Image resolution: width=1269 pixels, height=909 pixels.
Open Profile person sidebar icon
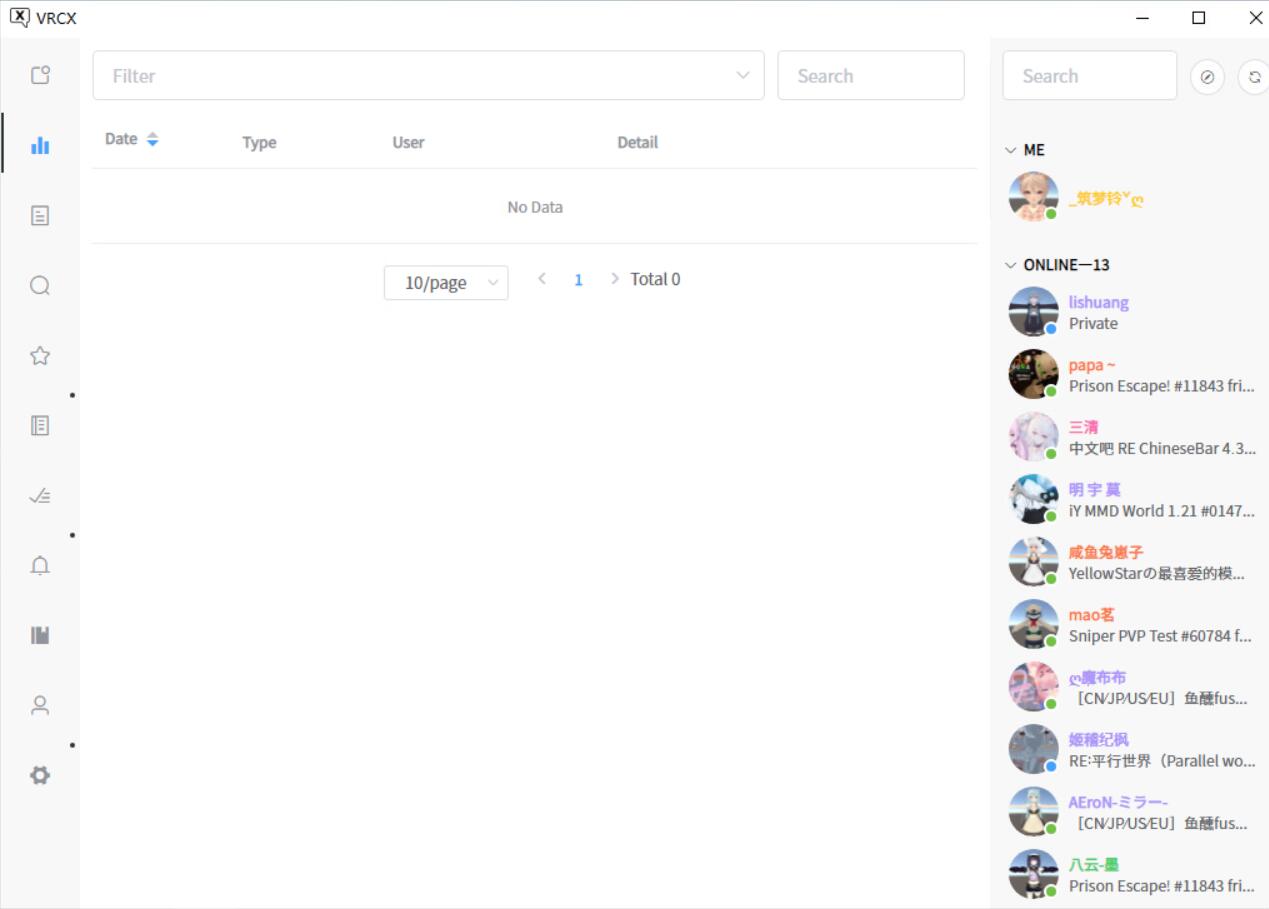(x=40, y=705)
